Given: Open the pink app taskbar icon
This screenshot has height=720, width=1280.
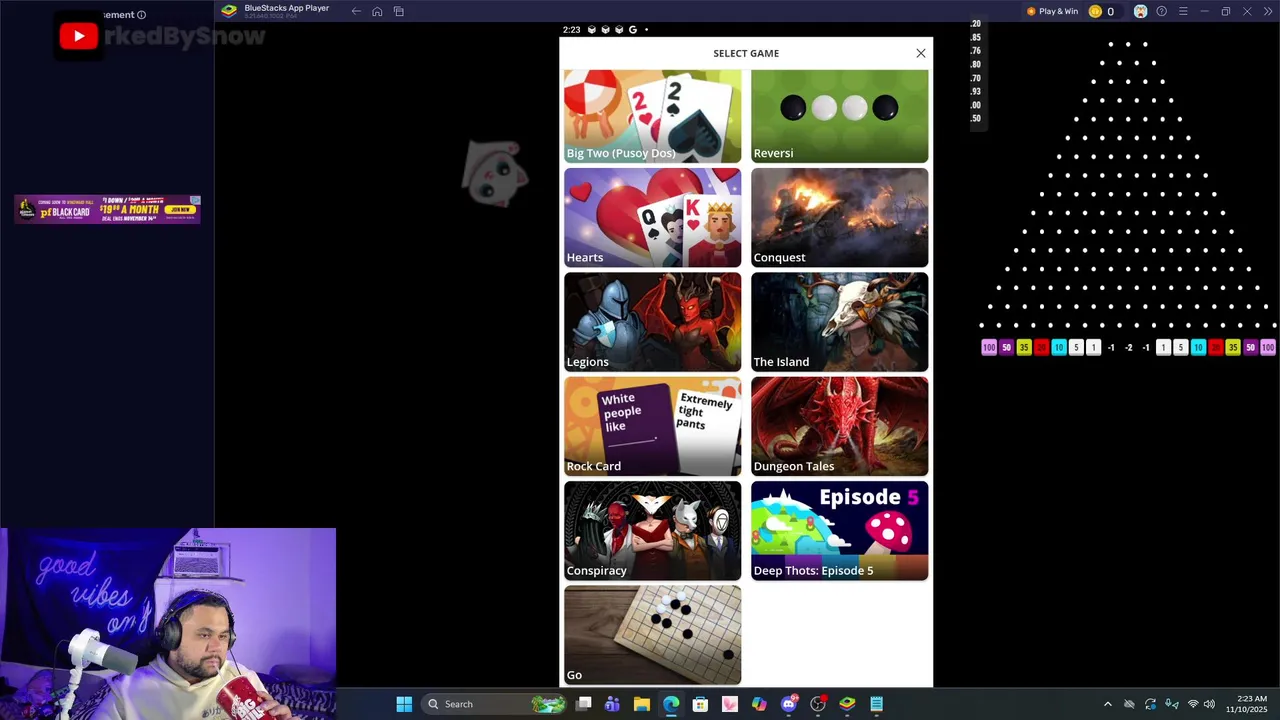Looking at the screenshot, I should 730,704.
